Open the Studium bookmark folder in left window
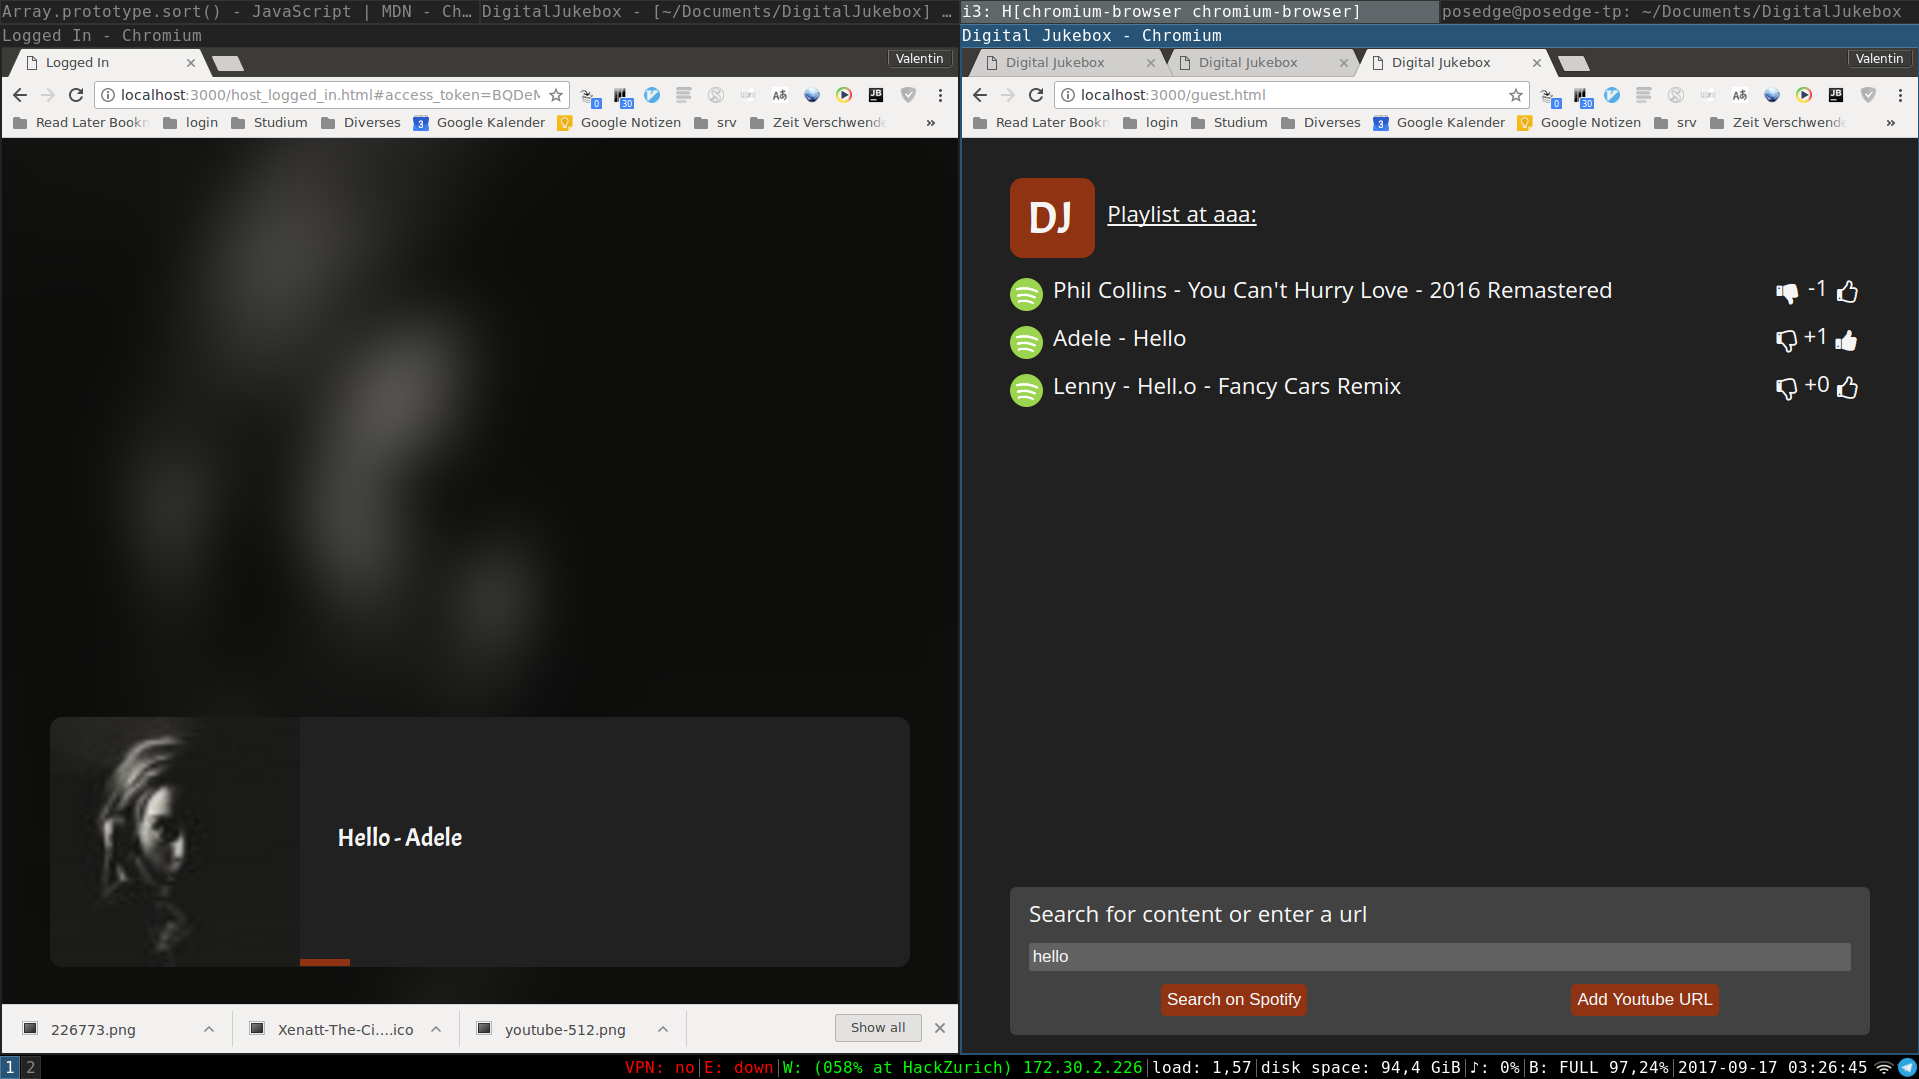This screenshot has width=1919, height=1079. [x=270, y=123]
